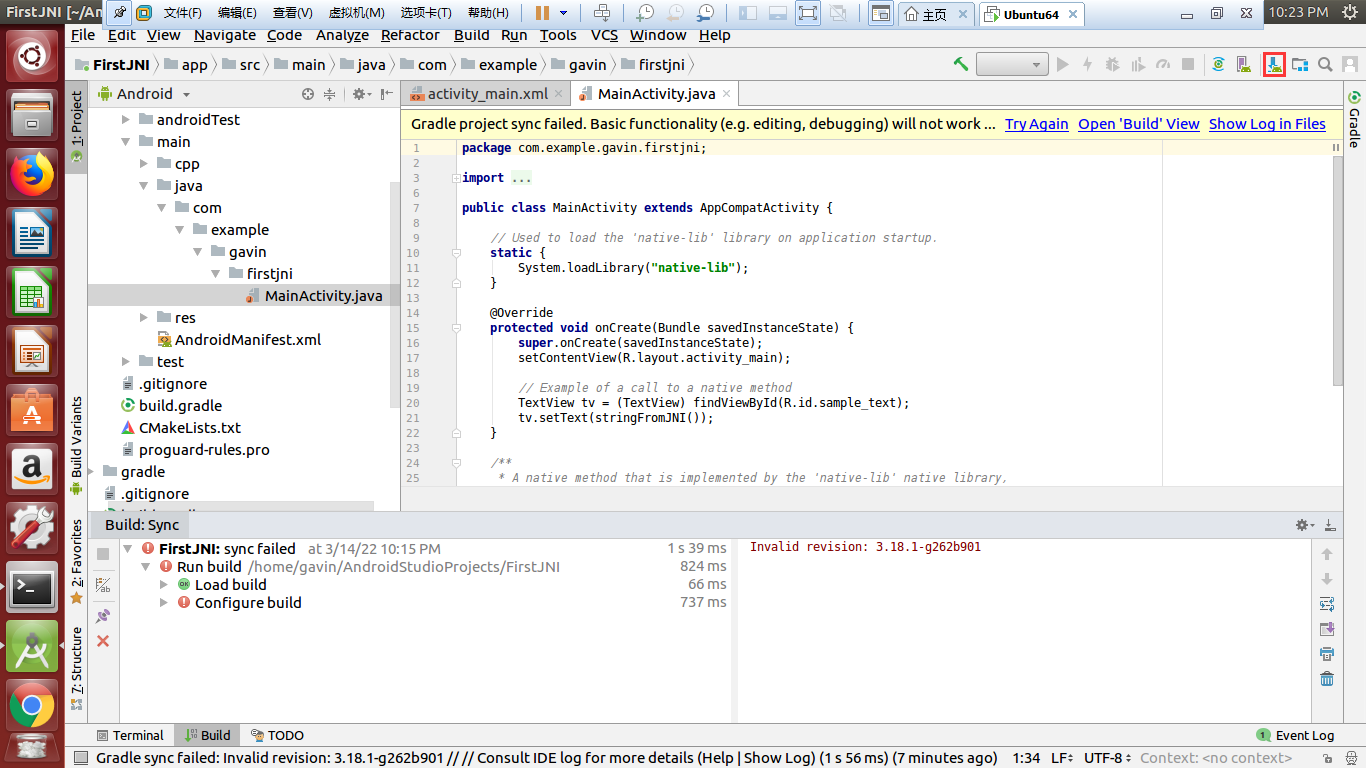Expand the Load build node
Image resolution: width=1366 pixels, height=768 pixels.
[164, 585]
